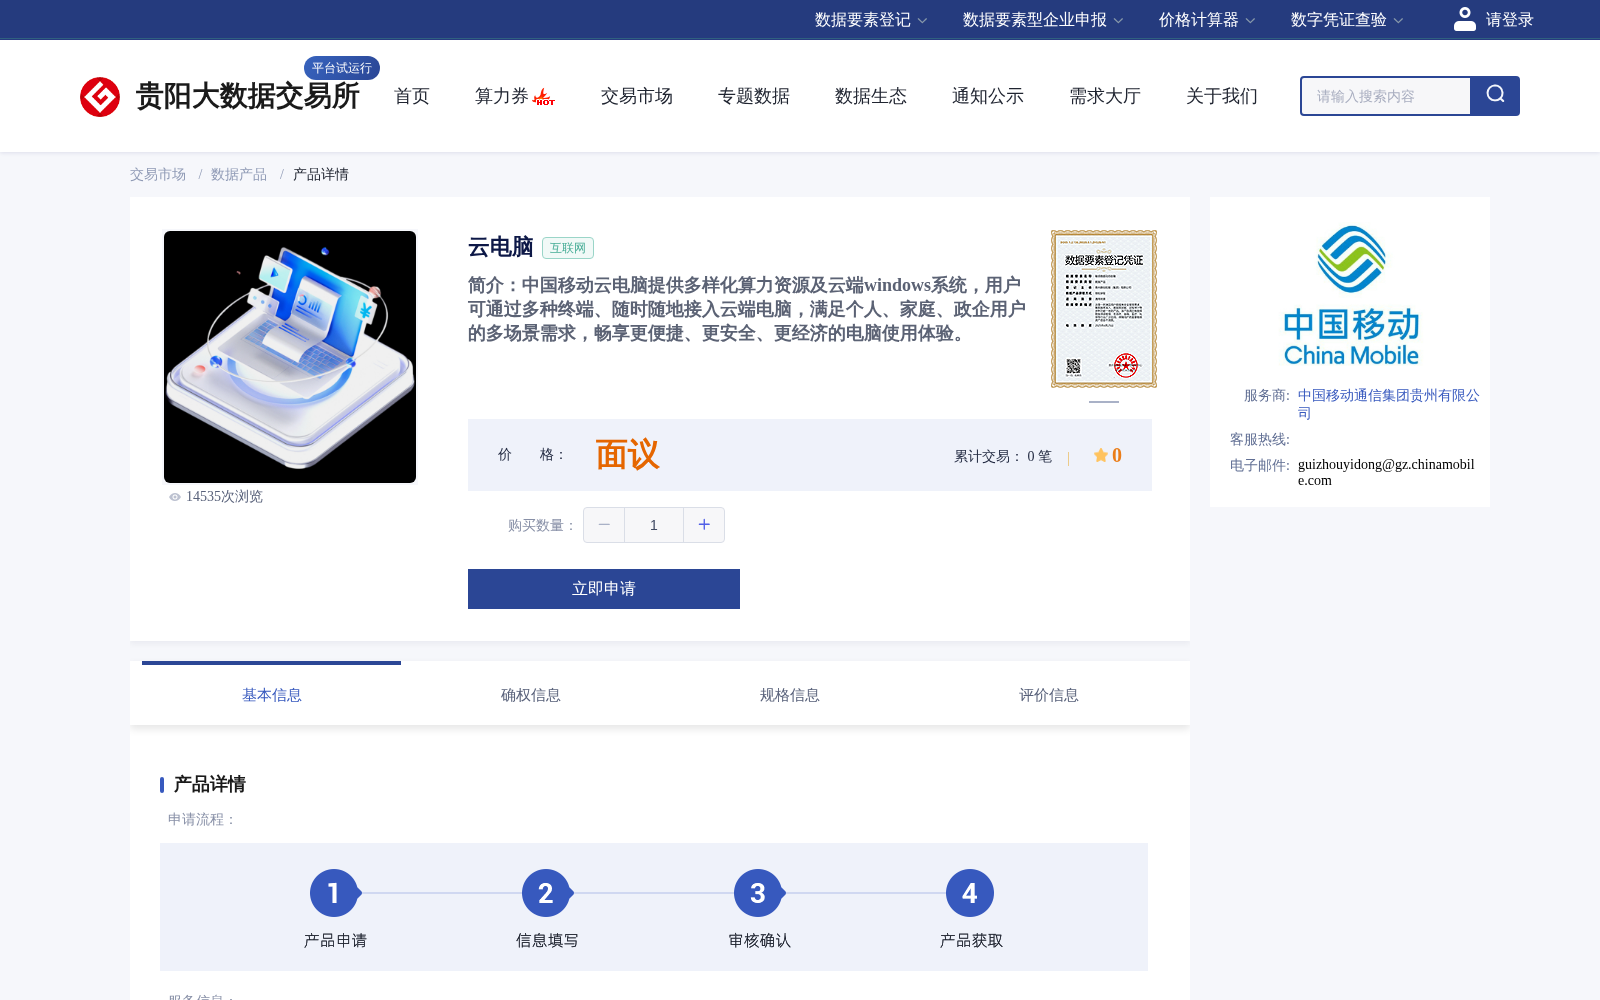
Task: Click 产品详情 in the breadcrumb
Action: (321, 174)
